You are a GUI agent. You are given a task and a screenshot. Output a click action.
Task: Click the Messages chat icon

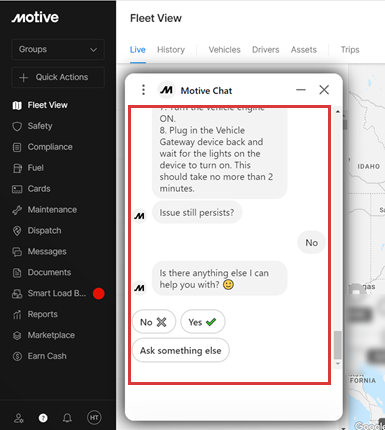pos(17,252)
